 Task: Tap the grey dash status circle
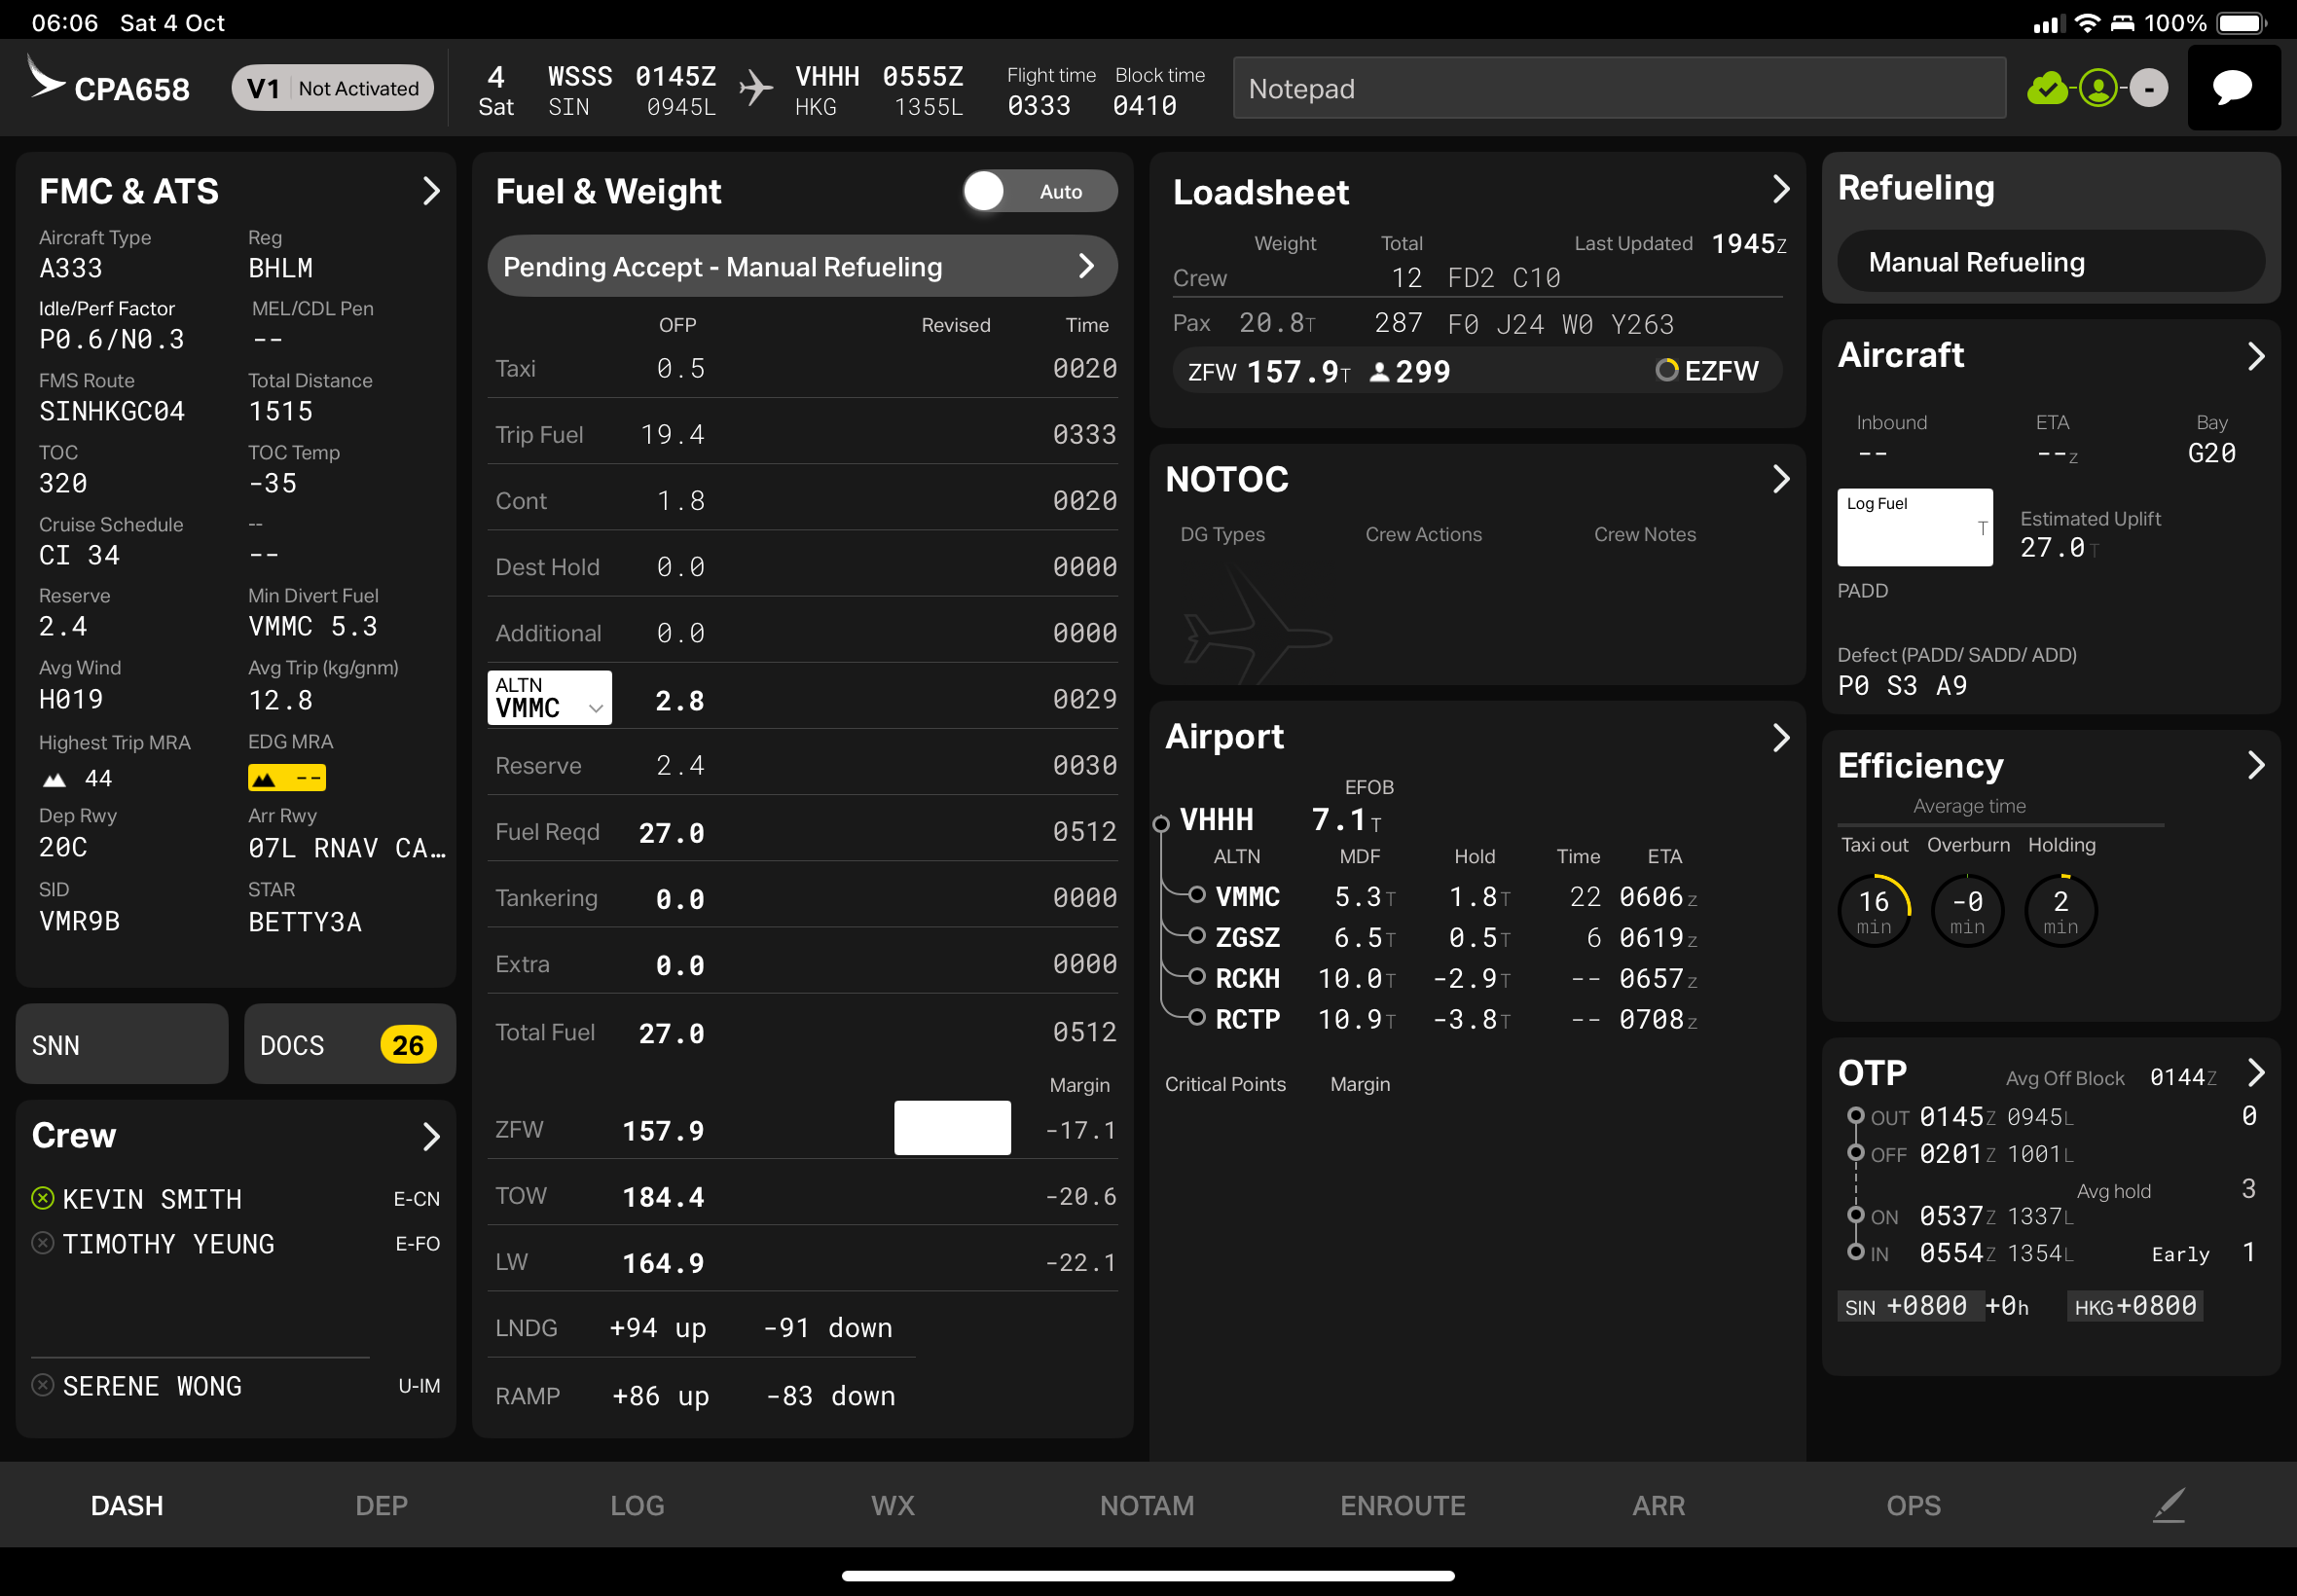pyautogui.click(x=2149, y=89)
